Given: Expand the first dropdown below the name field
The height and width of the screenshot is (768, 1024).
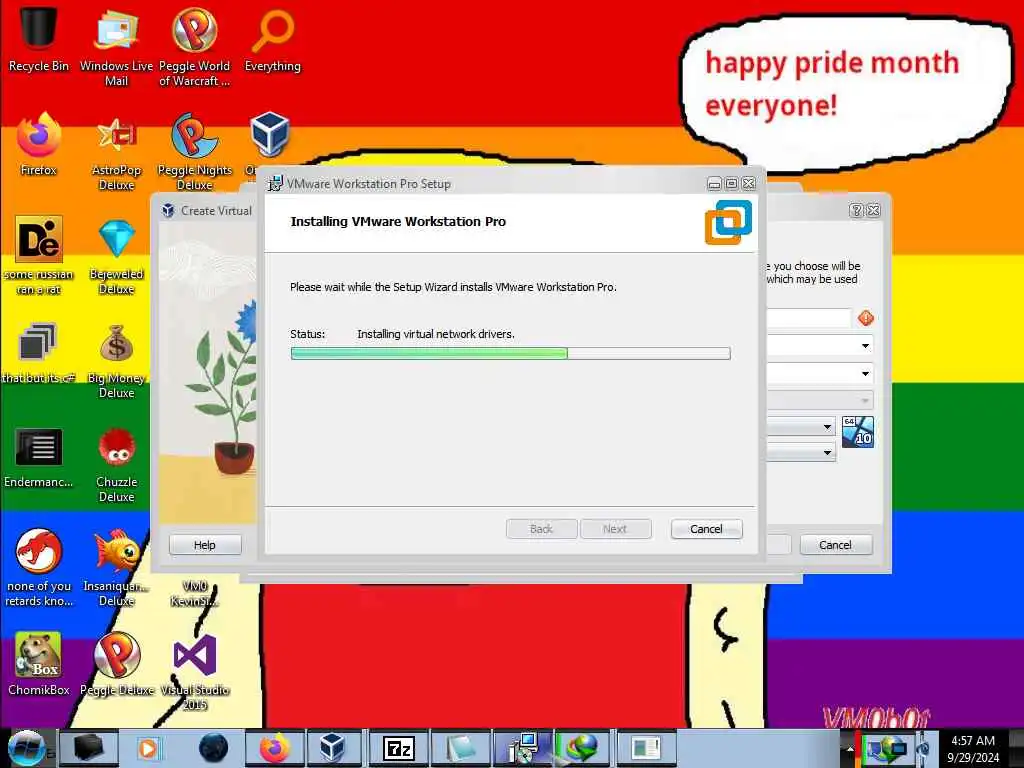Looking at the screenshot, I should (865, 345).
